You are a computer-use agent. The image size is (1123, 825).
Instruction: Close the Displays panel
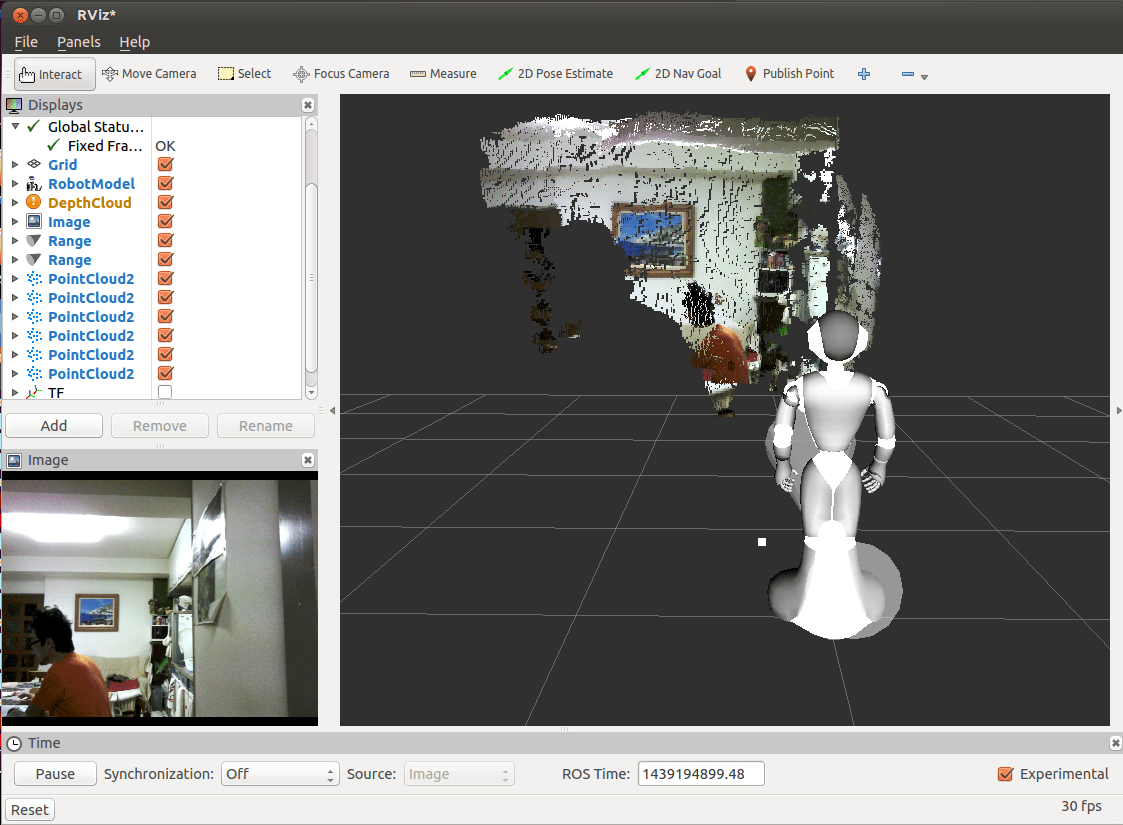308,105
